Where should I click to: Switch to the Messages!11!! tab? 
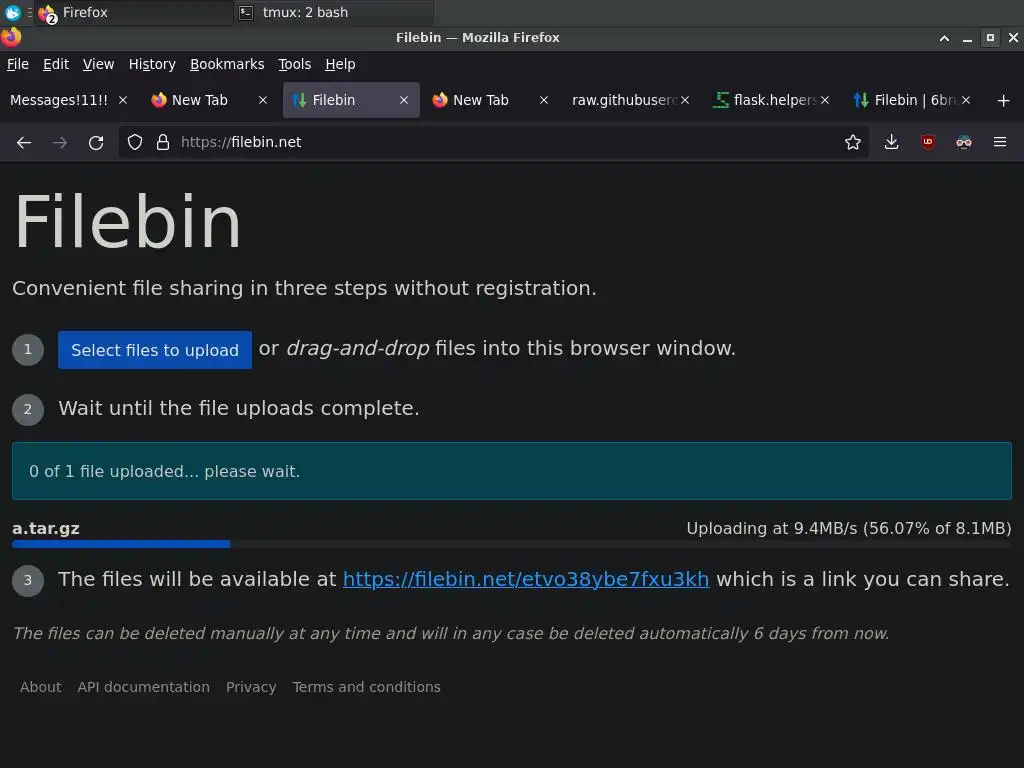click(x=59, y=100)
